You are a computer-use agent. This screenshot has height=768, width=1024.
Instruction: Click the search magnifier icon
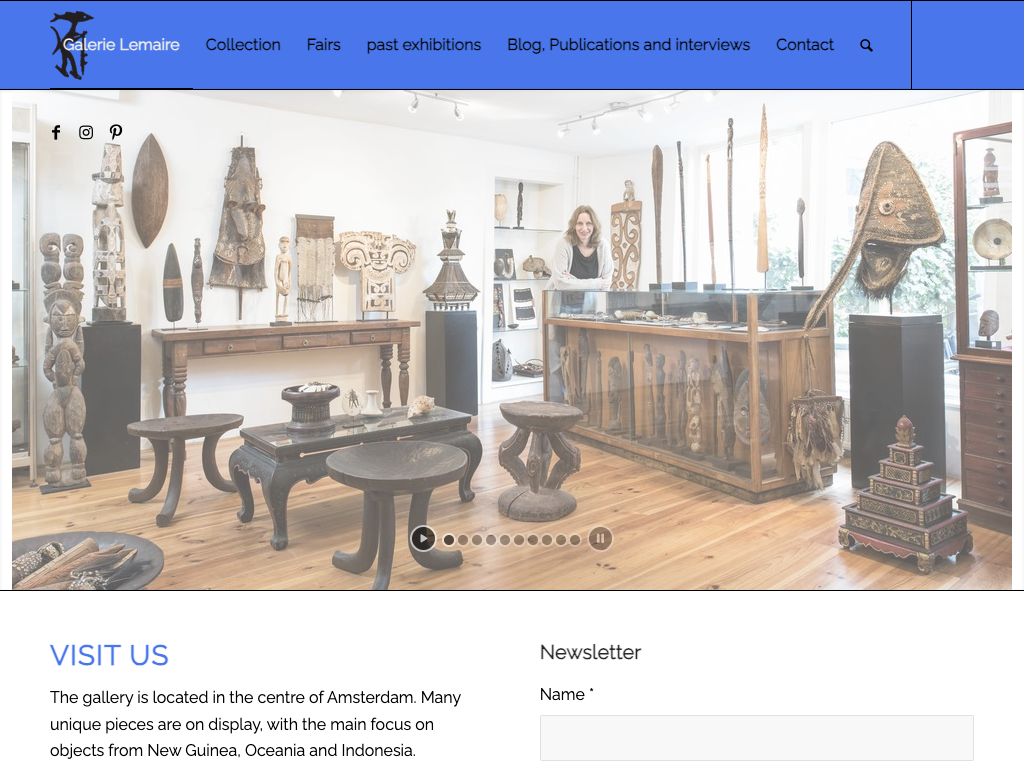pos(866,45)
